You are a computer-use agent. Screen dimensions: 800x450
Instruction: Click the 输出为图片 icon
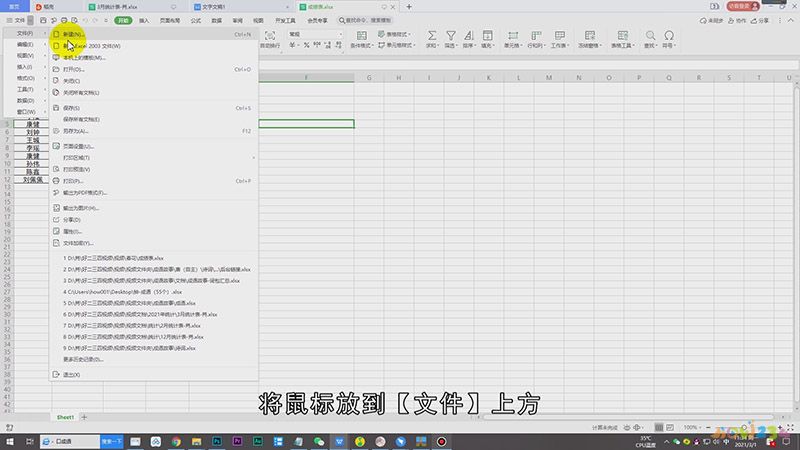coord(56,208)
